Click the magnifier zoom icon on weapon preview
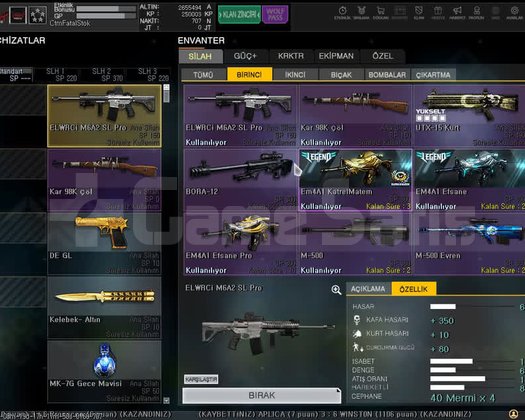The height and width of the screenshot is (420, 525). (336, 290)
